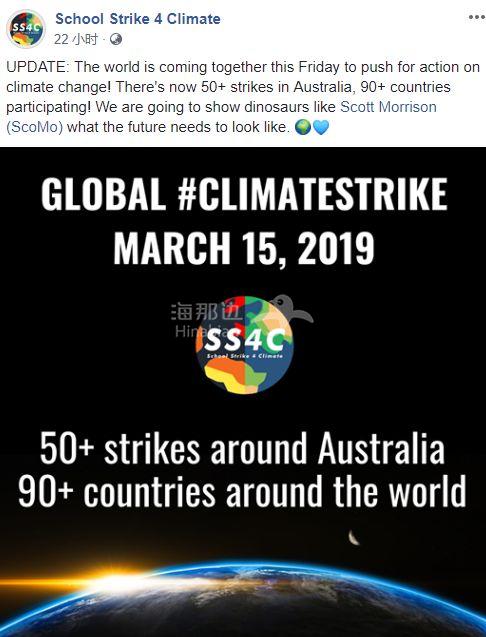Click the (ScoMo) part of the tag
The height and width of the screenshot is (637, 486).
(x=35, y=127)
